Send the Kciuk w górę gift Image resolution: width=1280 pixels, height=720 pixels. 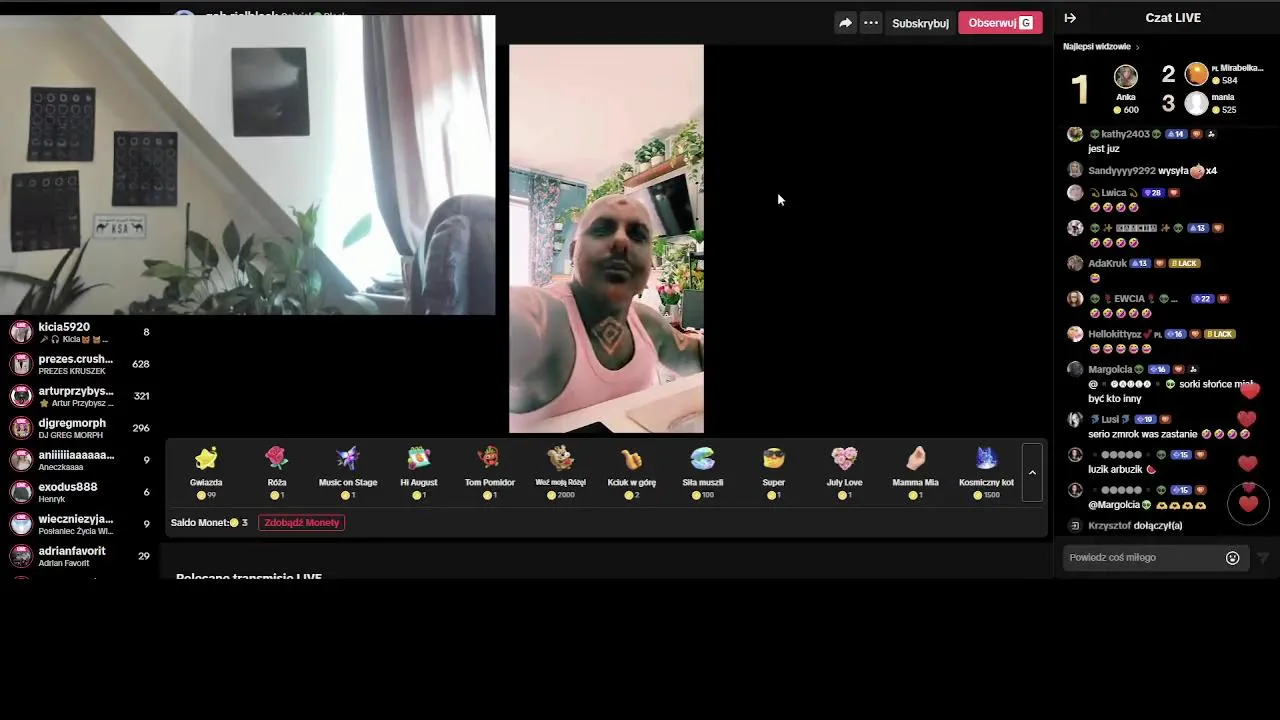coord(631,472)
